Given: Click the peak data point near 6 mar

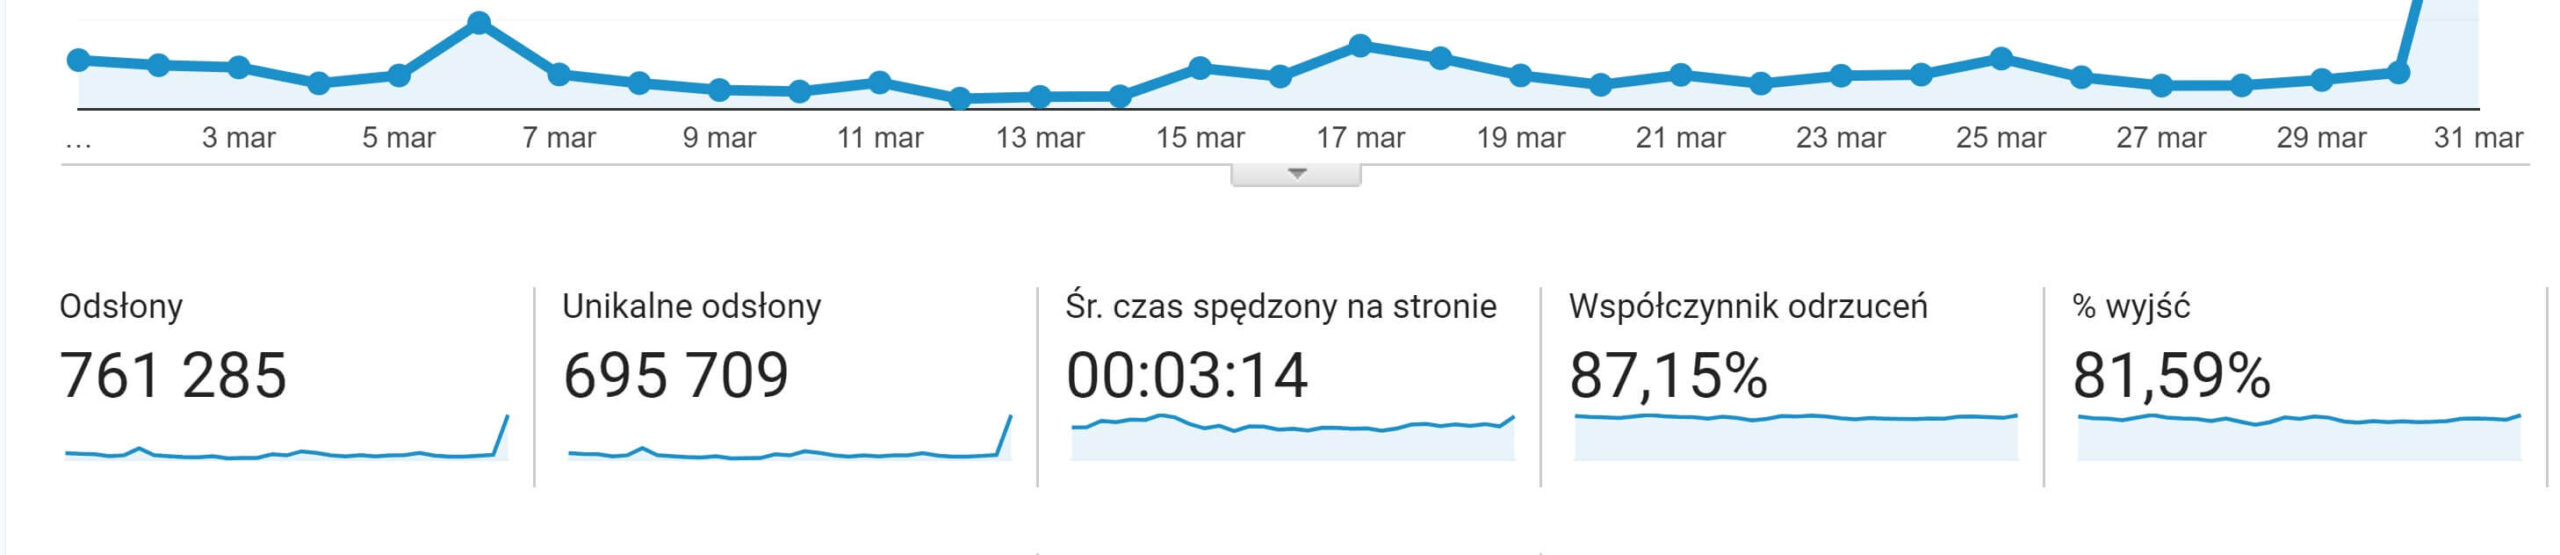Looking at the screenshot, I should pos(479,22).
